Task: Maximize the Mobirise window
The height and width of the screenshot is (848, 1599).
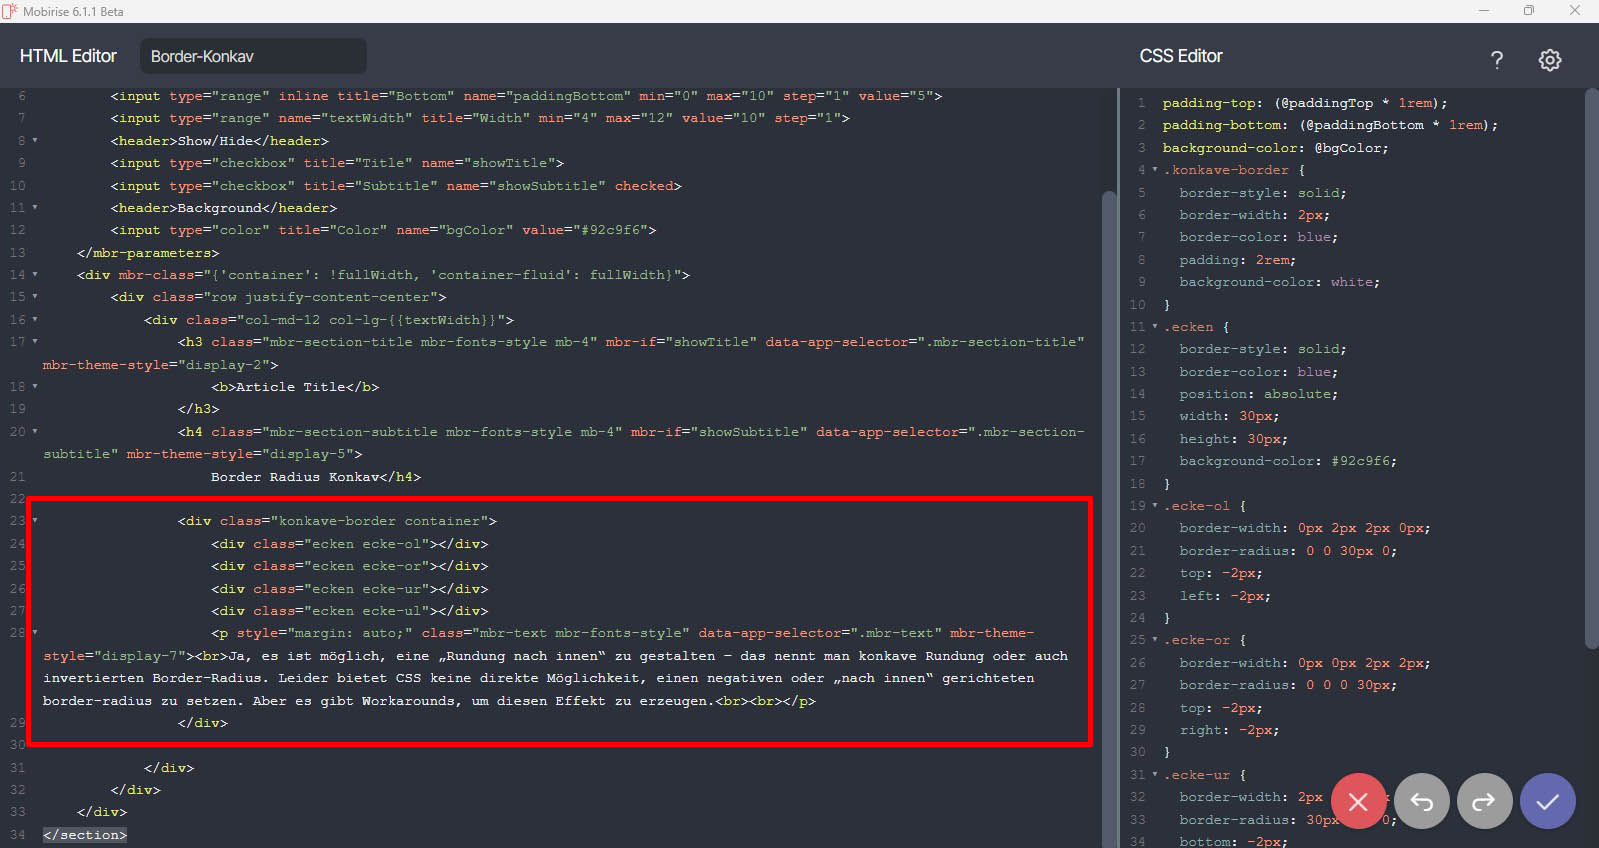Action: pyautogui.click(x=1528, y=11)
